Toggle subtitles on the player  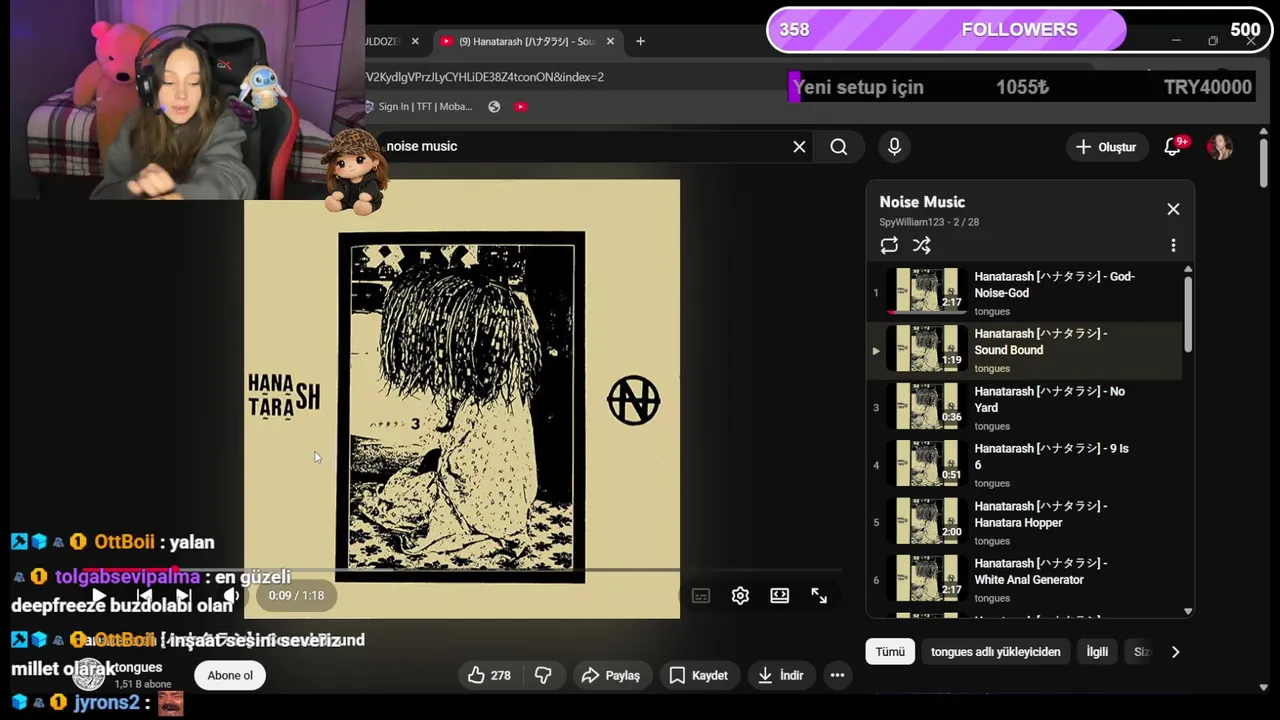click(701, 596)
